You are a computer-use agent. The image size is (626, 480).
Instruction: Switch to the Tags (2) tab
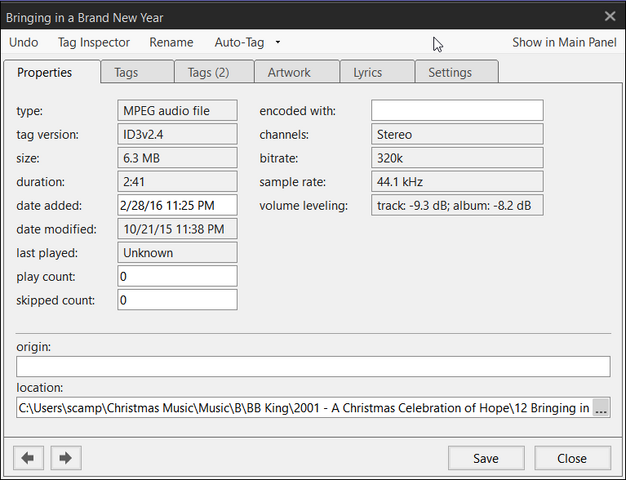(x=214, y=72)
